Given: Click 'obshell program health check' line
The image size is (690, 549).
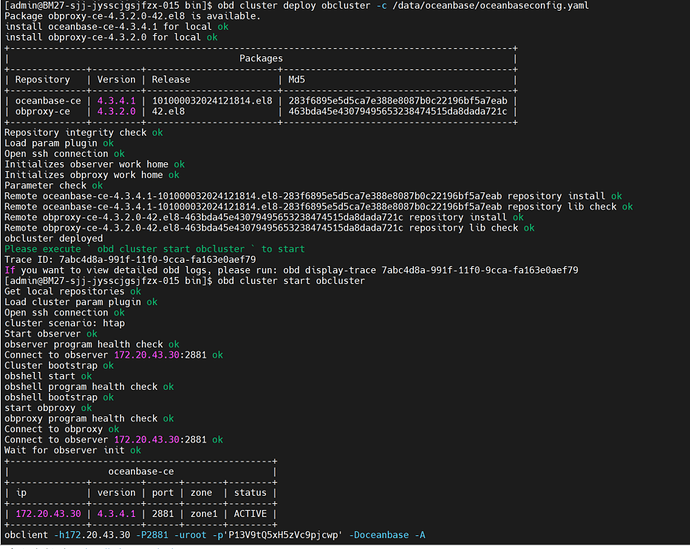Looking at the screenshot, I should coord(89,387).
